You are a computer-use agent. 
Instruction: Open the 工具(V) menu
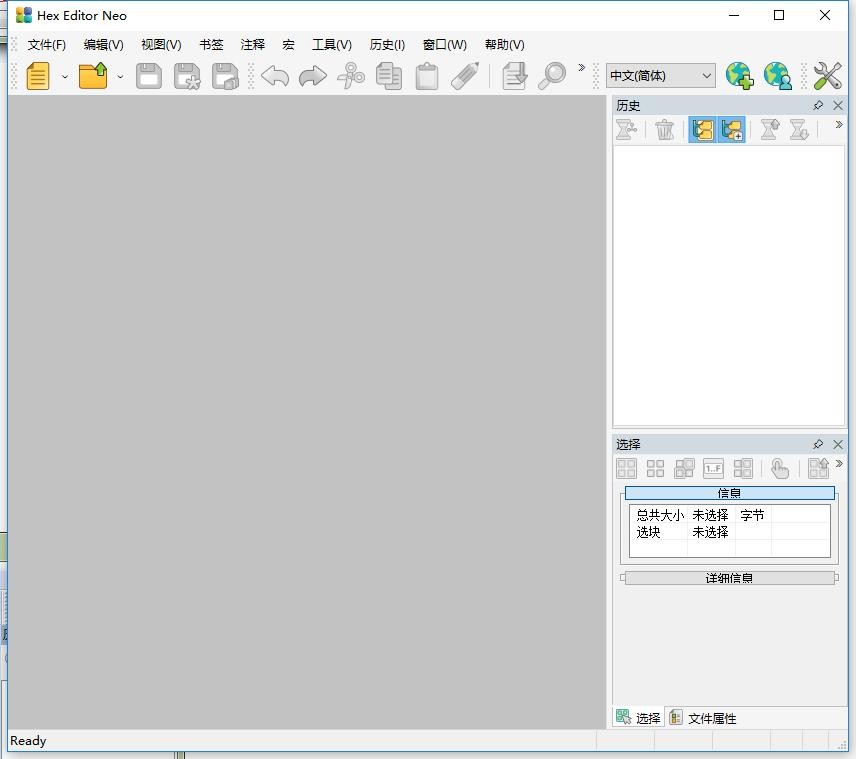tap(331, 45)
